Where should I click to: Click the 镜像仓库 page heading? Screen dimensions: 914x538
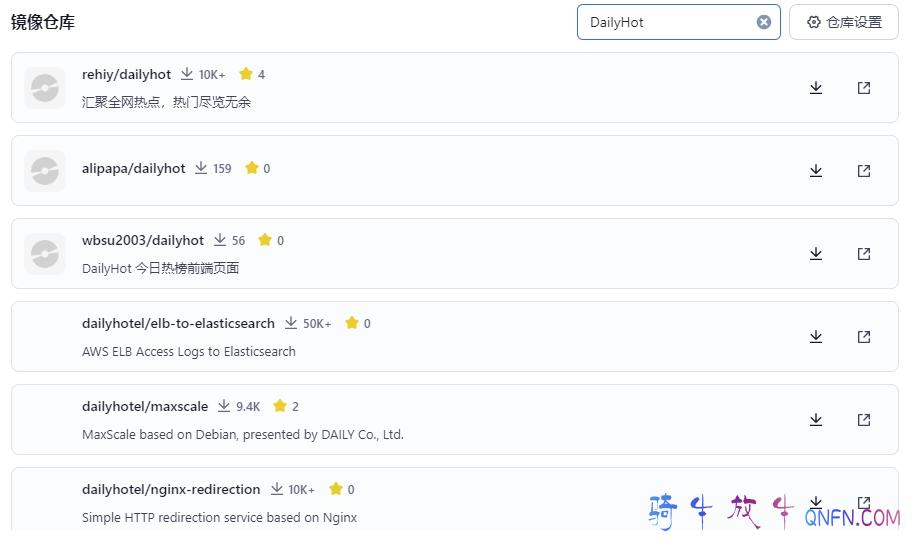pyautogui.click(x=43, y=22)
